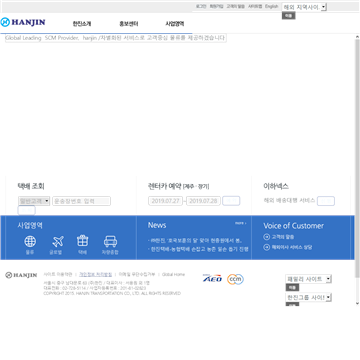
Task: Open the 한진택배-농협택배 news headline
Action: pyautogui.click(x=198, y=249)
